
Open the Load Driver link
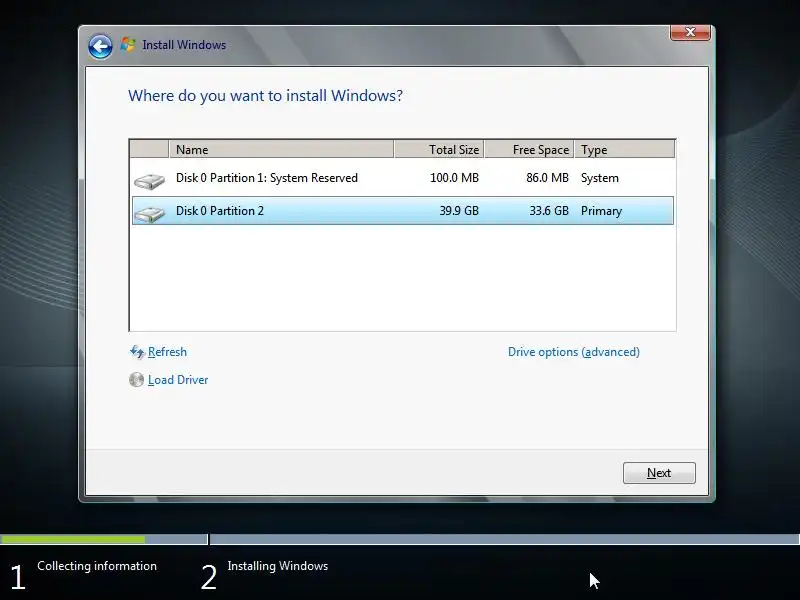(x=178, y=380)
